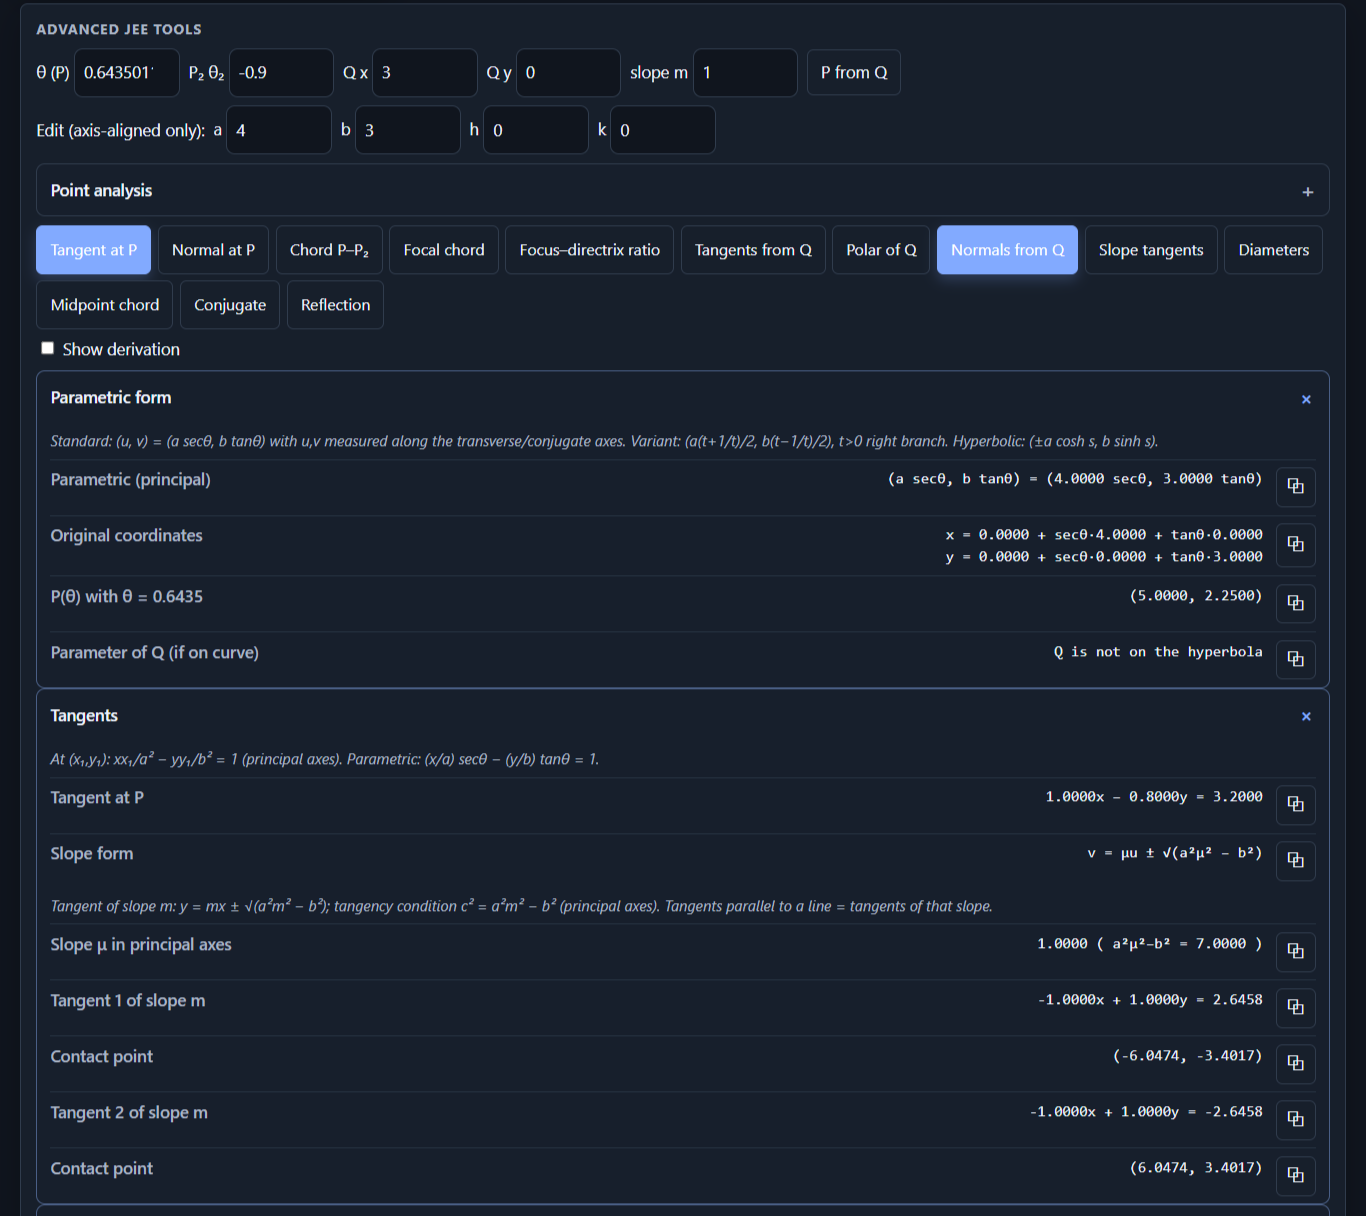This screenshot has height=1216, width=1366.
Task: Click the Q y input field
Action: 568,73
